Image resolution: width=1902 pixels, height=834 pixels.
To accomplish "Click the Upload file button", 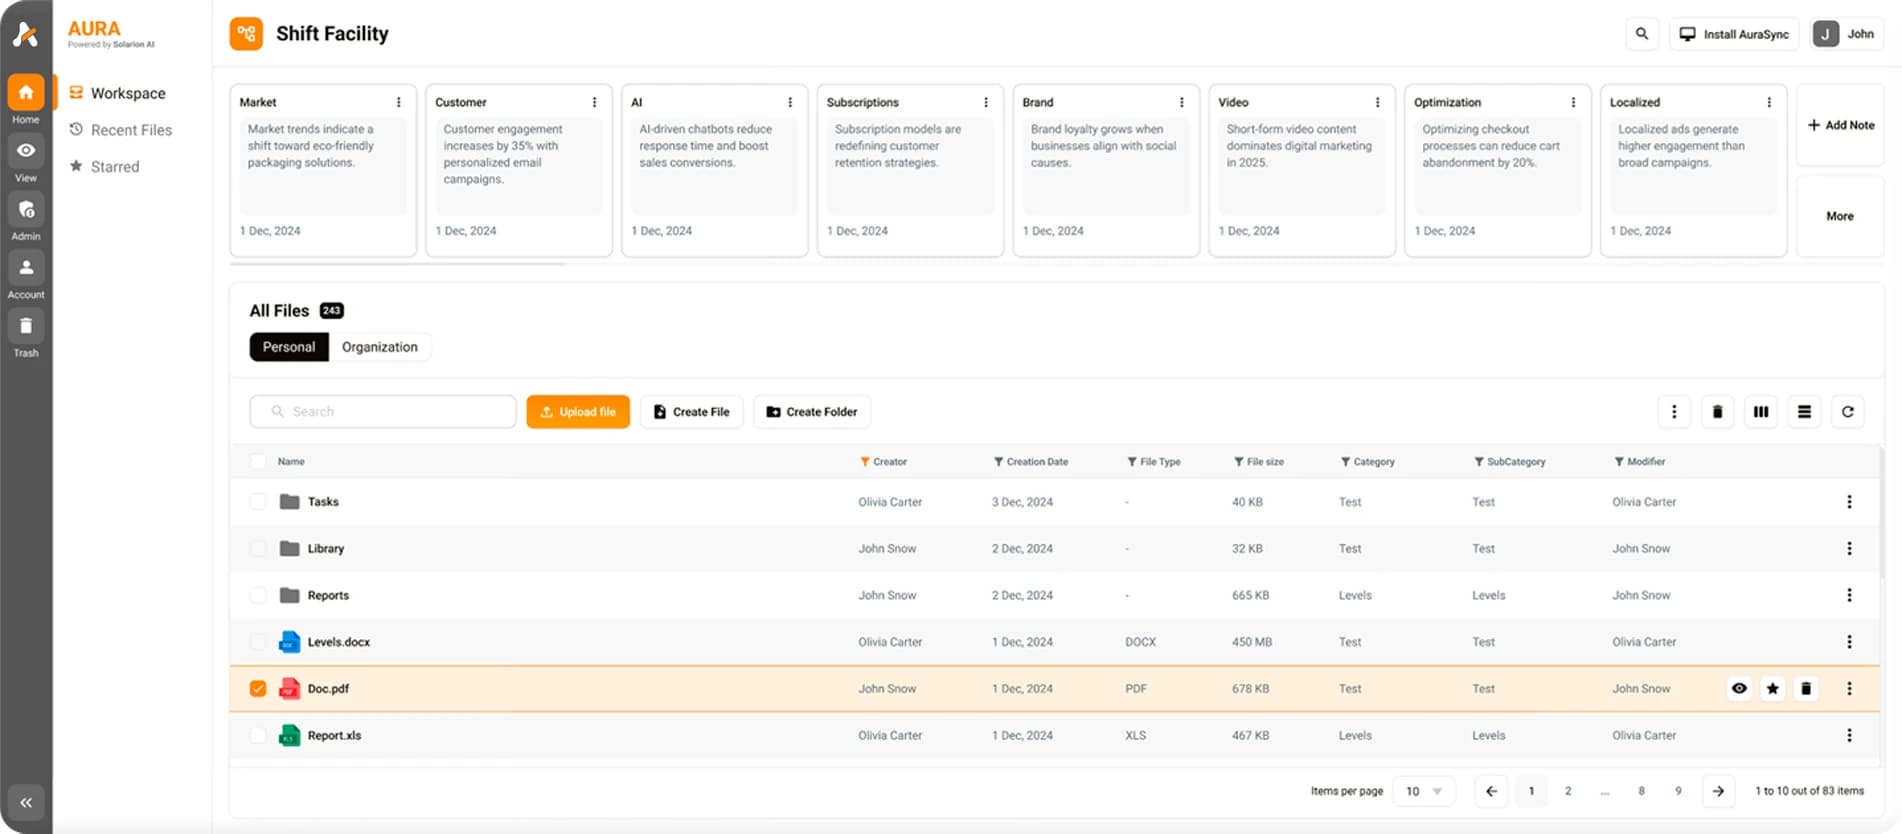I will [578, 412].
